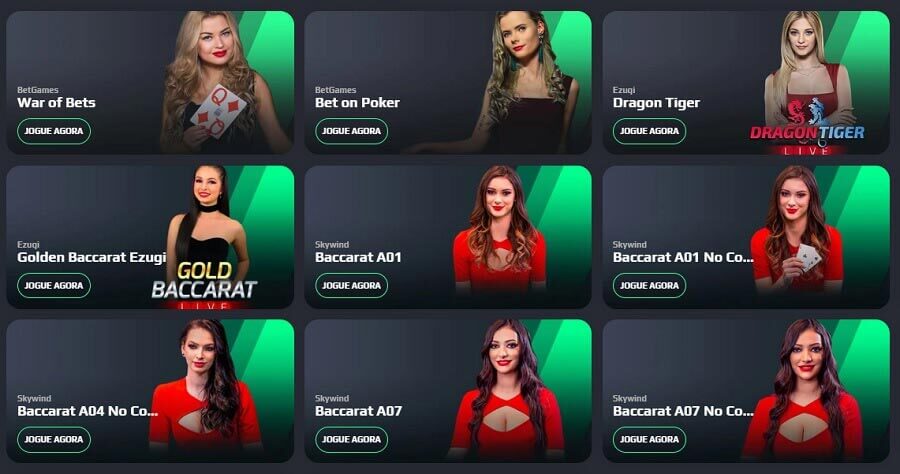Select the Baccarat A01 title text
The height and width of the screenshot is (474, 900).
[x=358, y=257]
